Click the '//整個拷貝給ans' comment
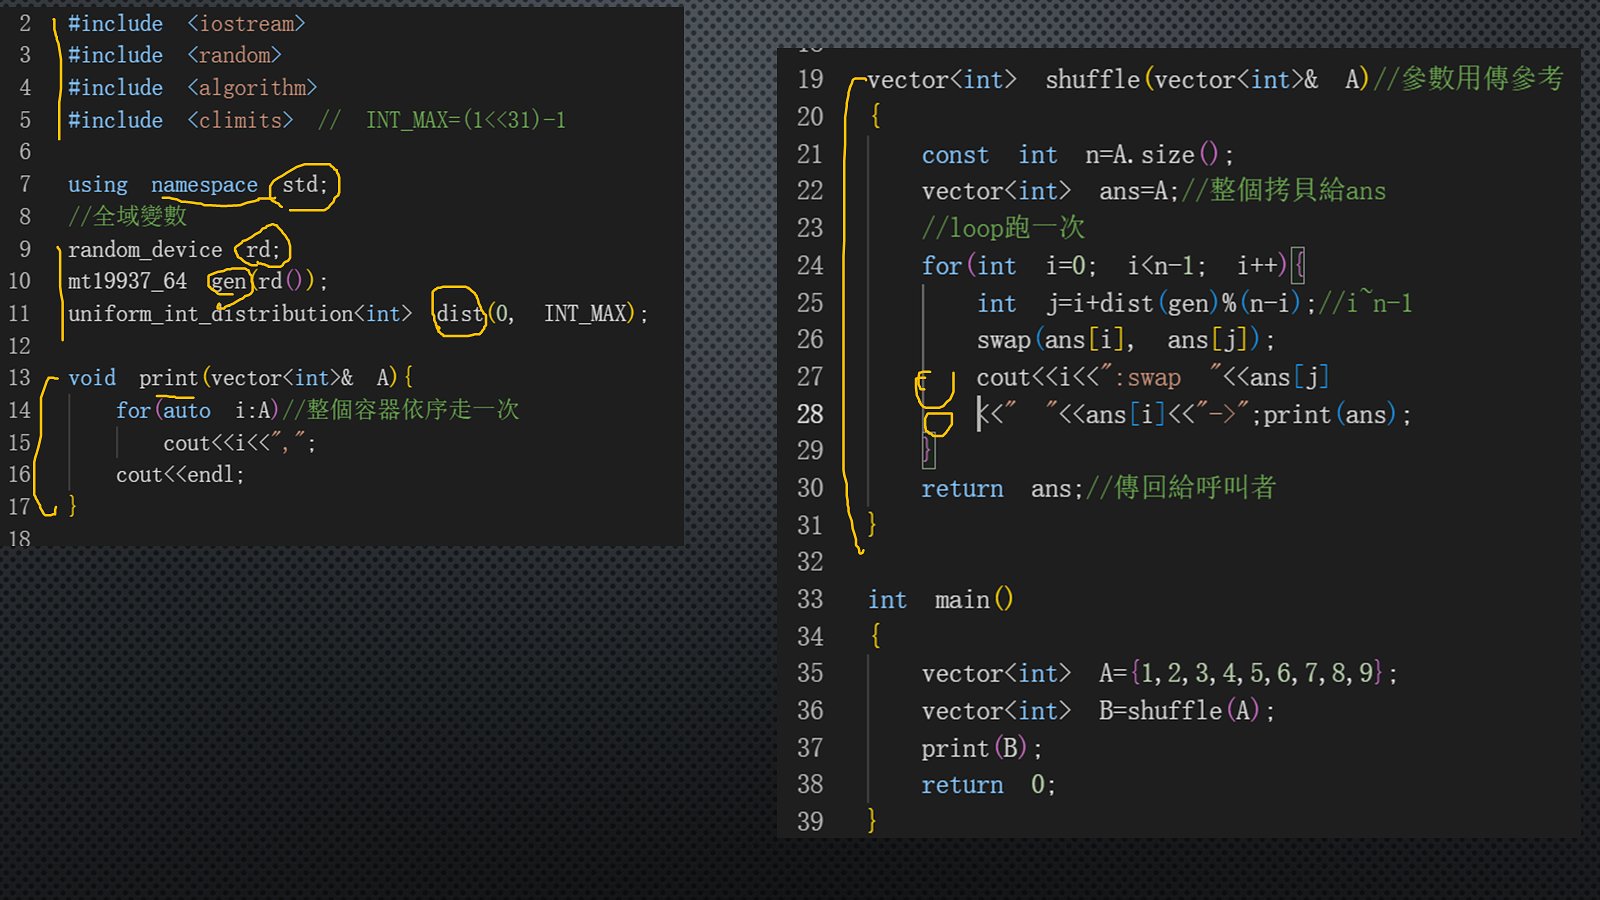This screenshot has width=1600, height=900. (1284, 190)
